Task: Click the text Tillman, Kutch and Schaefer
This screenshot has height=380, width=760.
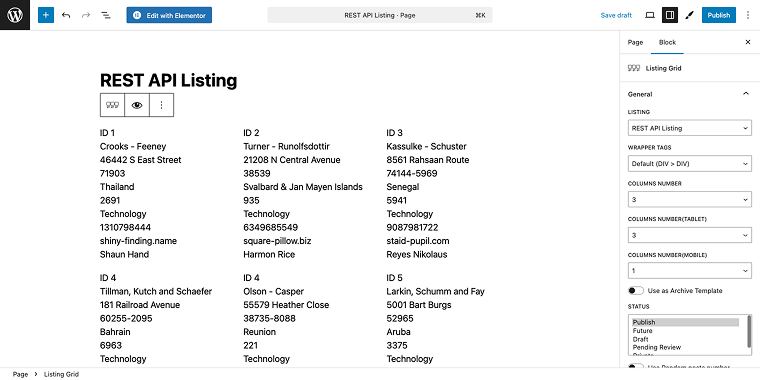Action: 156,291
